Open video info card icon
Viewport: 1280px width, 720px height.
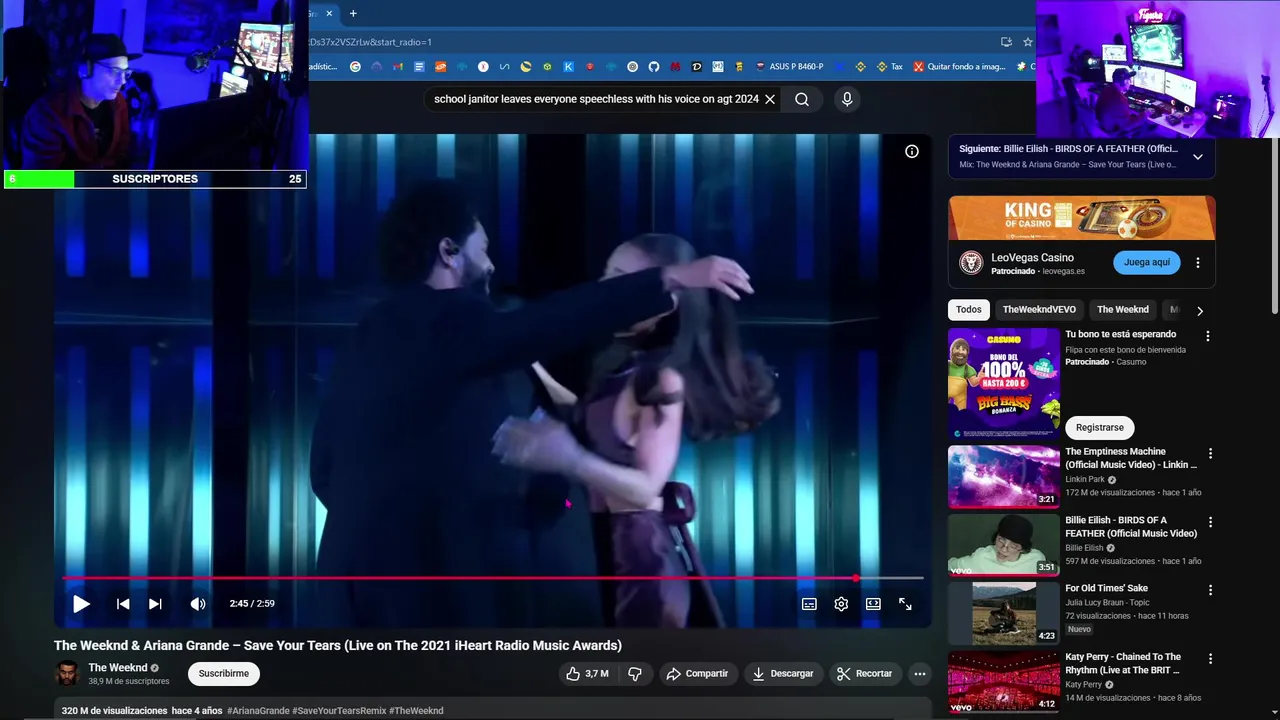tap(912, 151)
